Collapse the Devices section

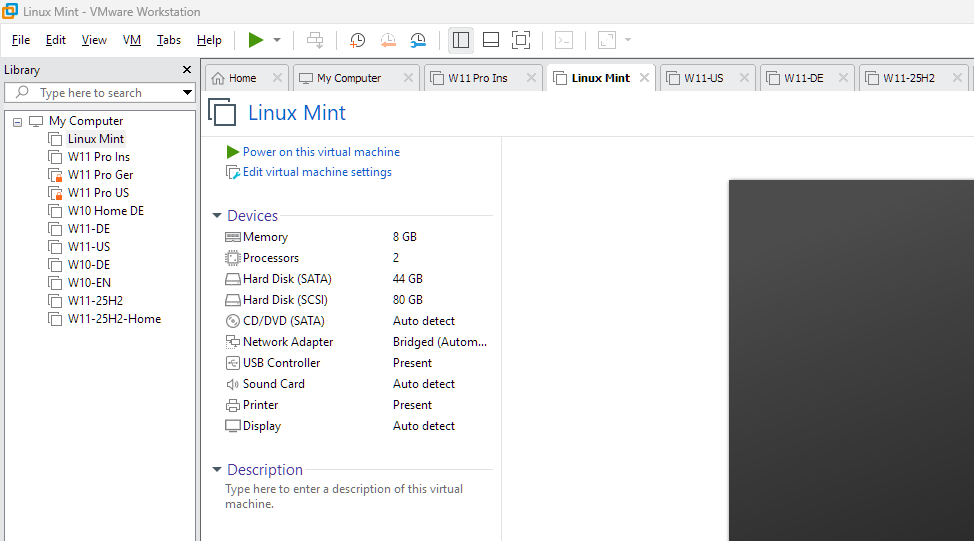click(x=217, y=216)
